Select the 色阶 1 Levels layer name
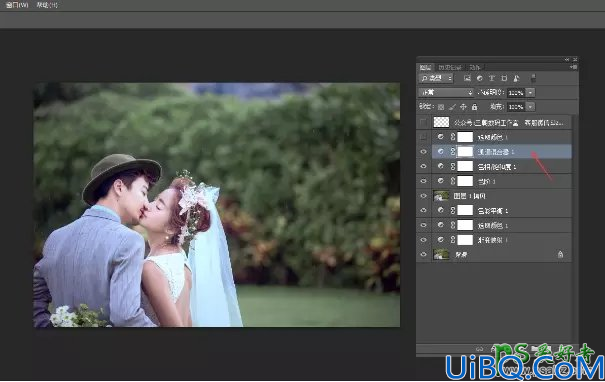Image resolution: width=605 pixels, height=382 pixels. (x=487, y=181)
